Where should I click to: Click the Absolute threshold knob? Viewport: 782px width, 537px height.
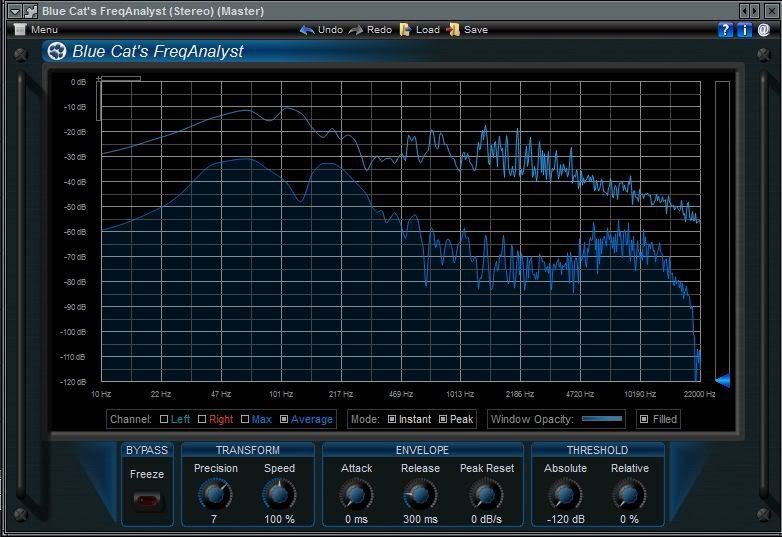point(565,494)
